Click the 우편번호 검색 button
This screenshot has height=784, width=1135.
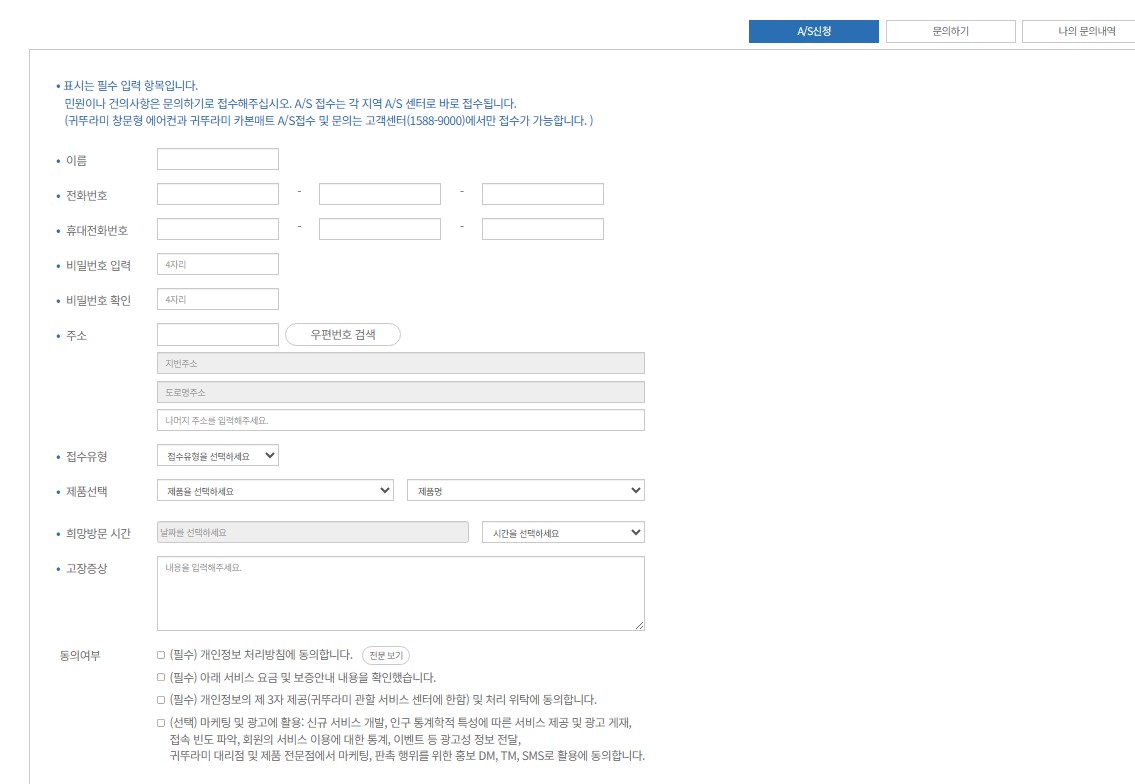[x=343, y=335]
